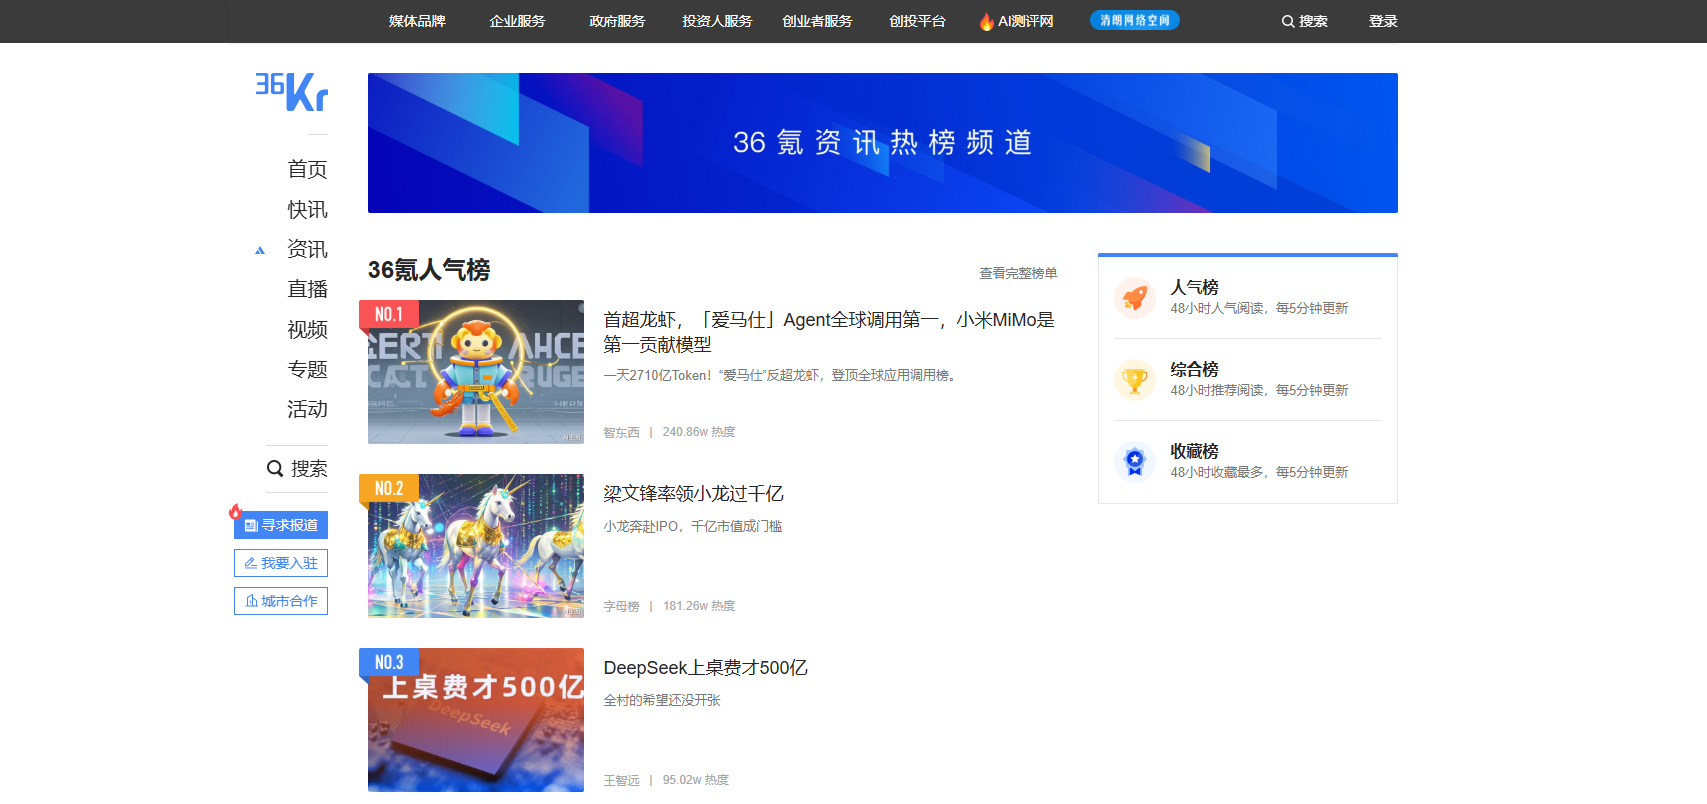Open the NO.2 unicorn horses thumbnail
The image size is (1707, 804).
tap(476, 546)
